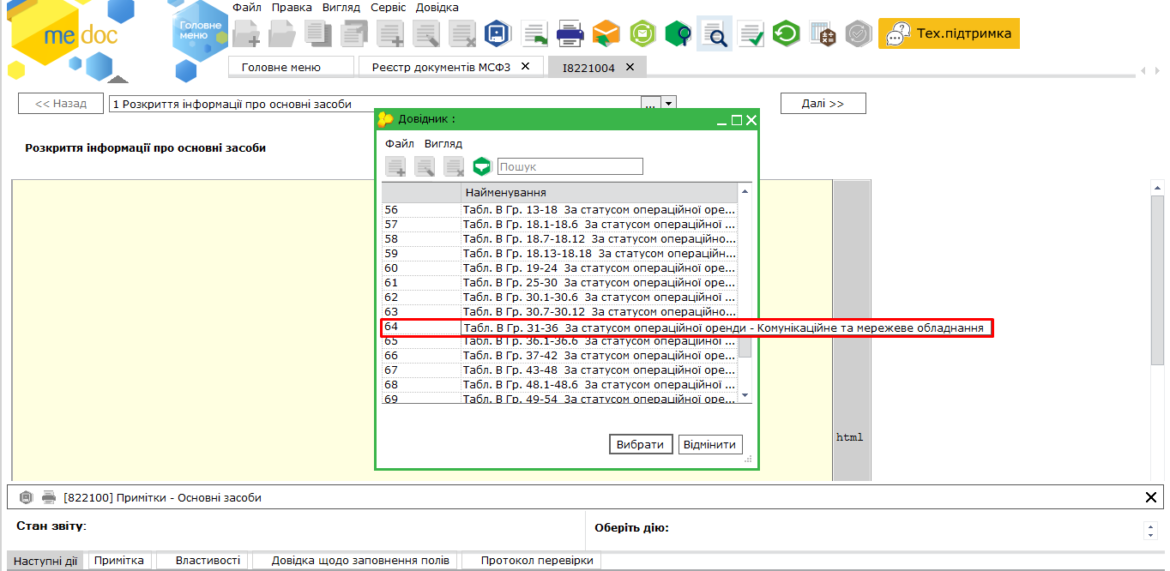Viewport: 1170px width, 571px height.
Task: Click add record icon in Довідник dialog
Action: click(396, 166)
